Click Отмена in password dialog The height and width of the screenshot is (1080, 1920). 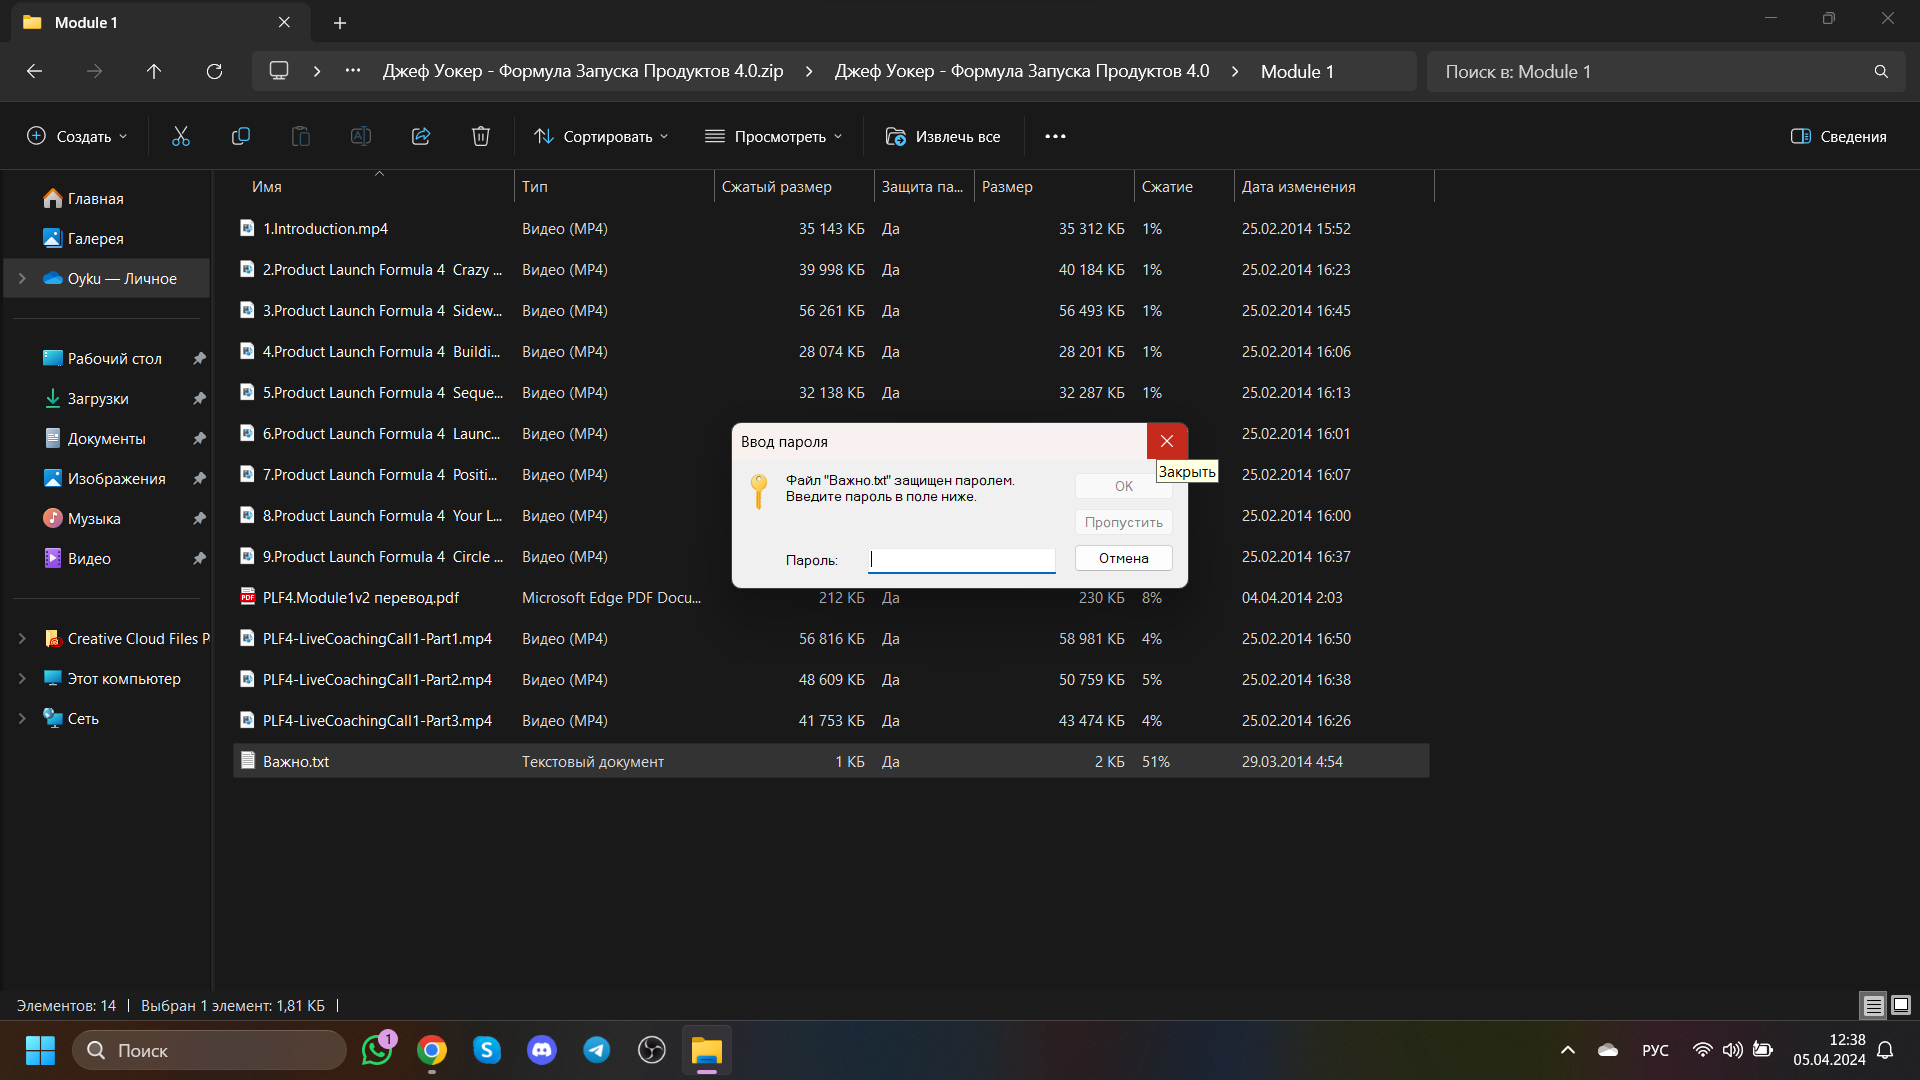(1124, 558)
